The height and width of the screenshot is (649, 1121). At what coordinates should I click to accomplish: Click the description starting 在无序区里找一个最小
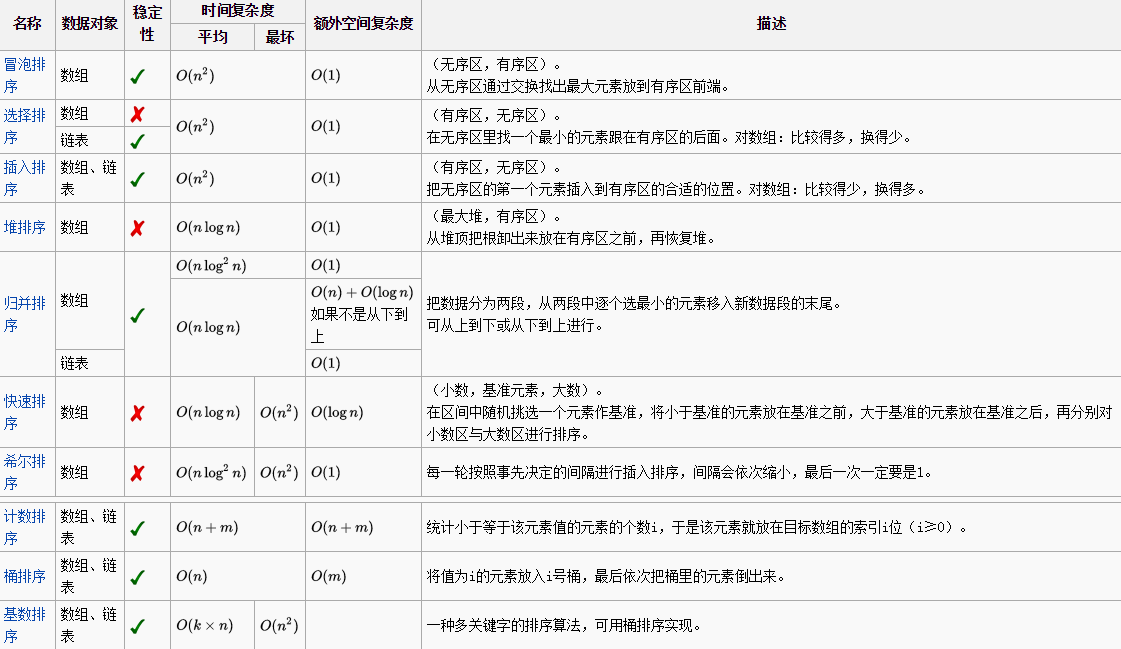(669, 137)
